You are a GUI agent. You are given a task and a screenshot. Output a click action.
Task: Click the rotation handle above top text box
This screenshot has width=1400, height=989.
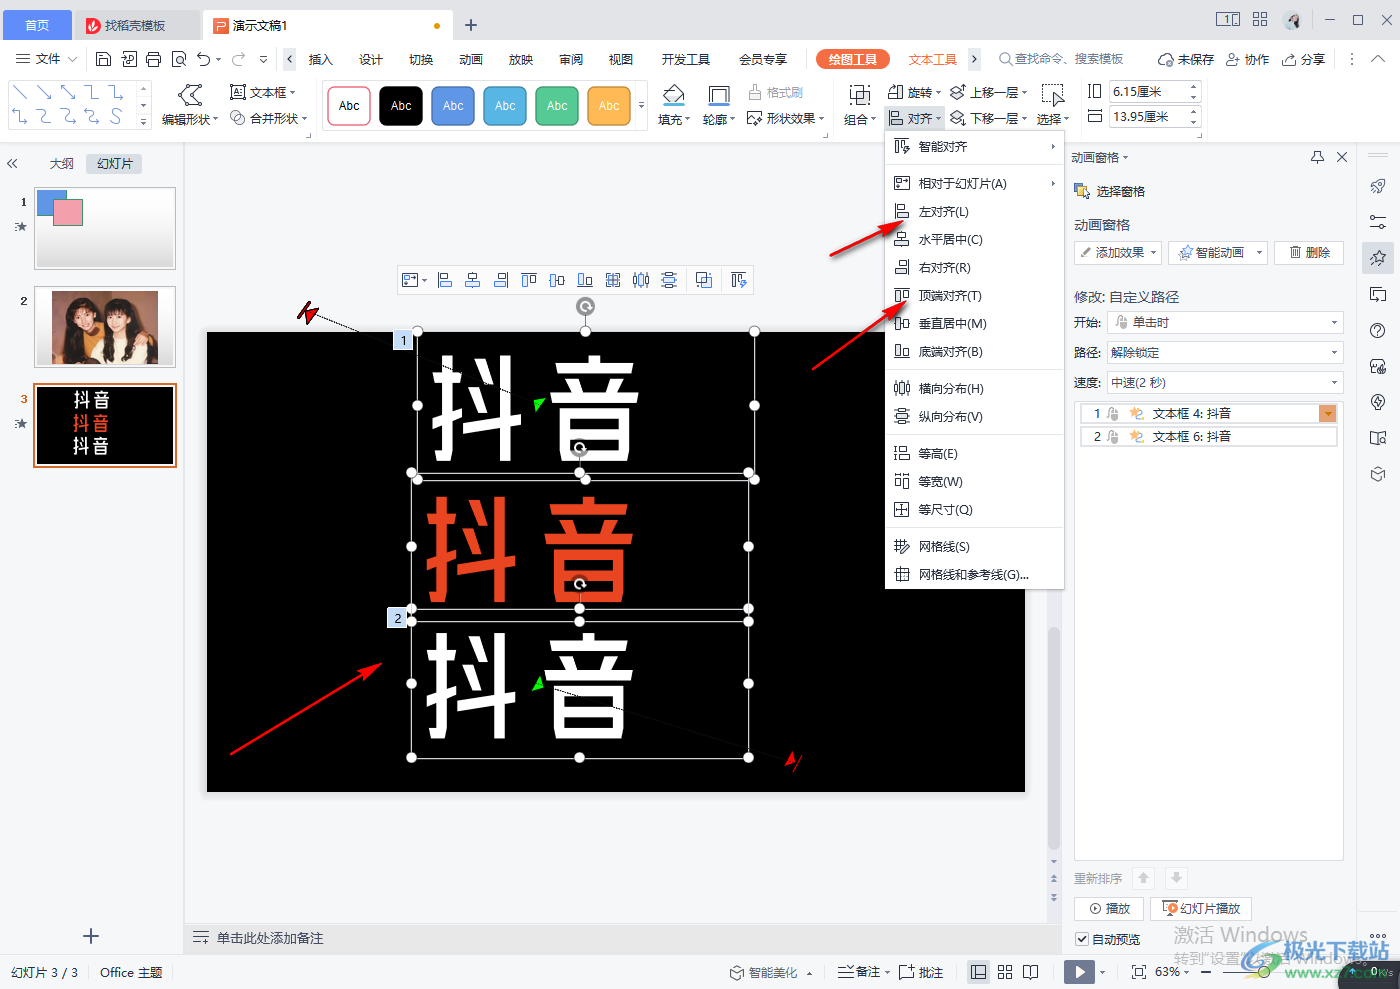(x=585, y=306)
